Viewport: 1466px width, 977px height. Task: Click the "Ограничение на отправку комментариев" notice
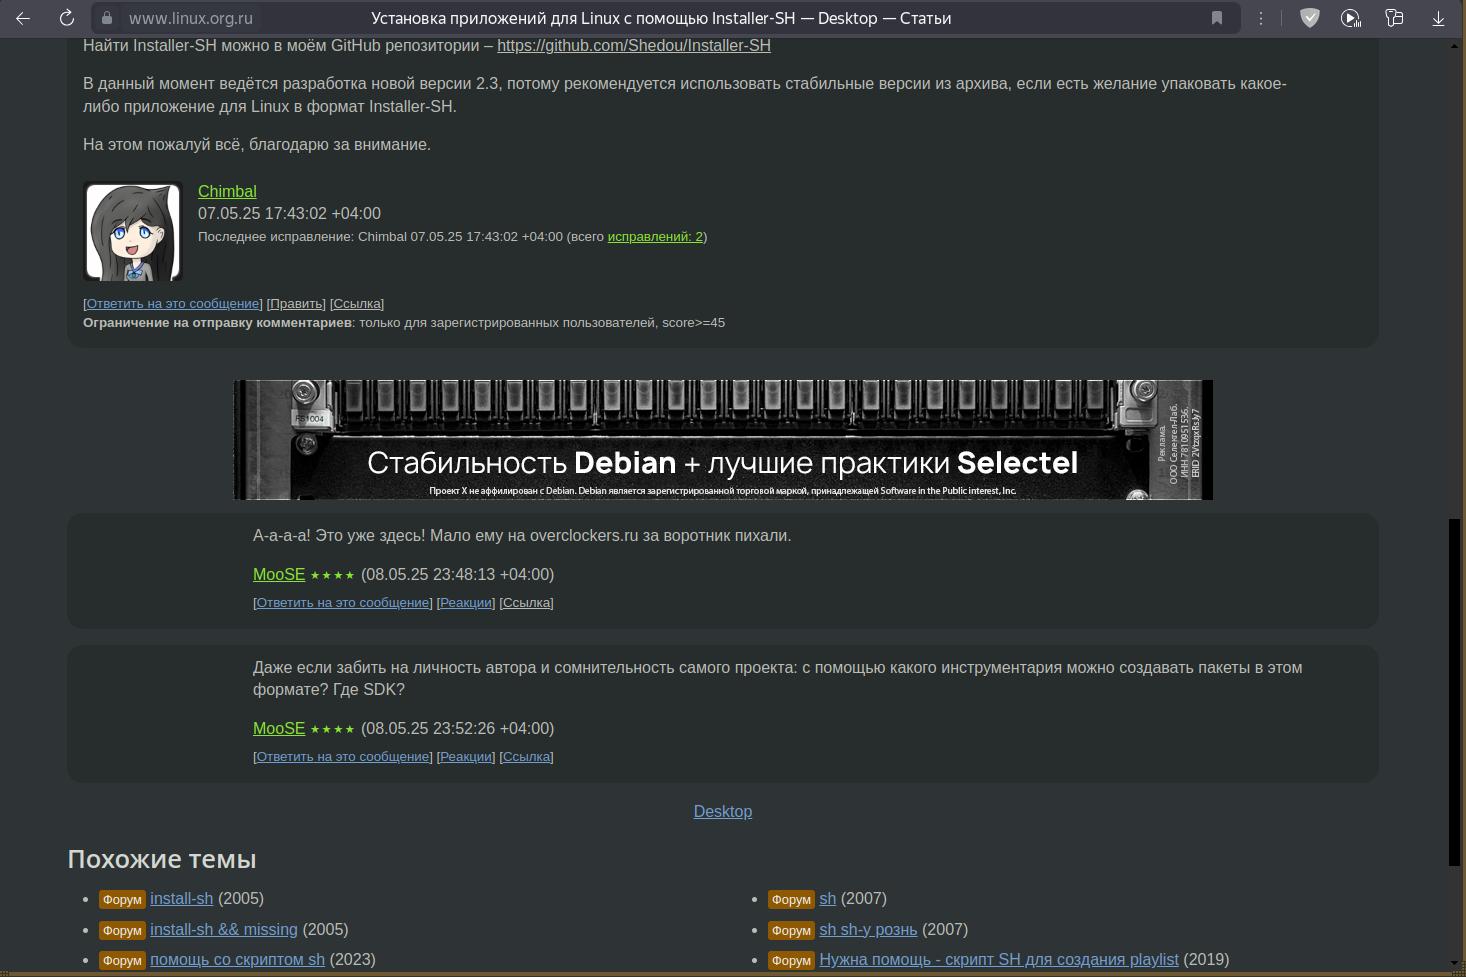coord(404,322)
